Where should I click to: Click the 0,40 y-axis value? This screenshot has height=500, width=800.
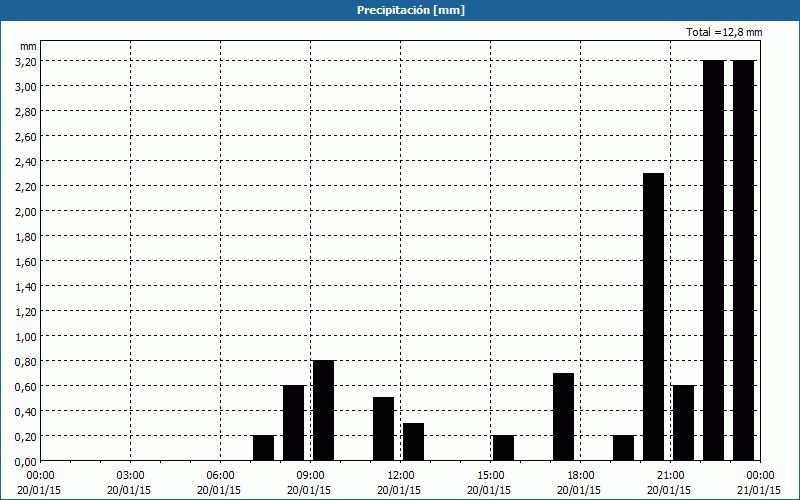tap(26, 411)
